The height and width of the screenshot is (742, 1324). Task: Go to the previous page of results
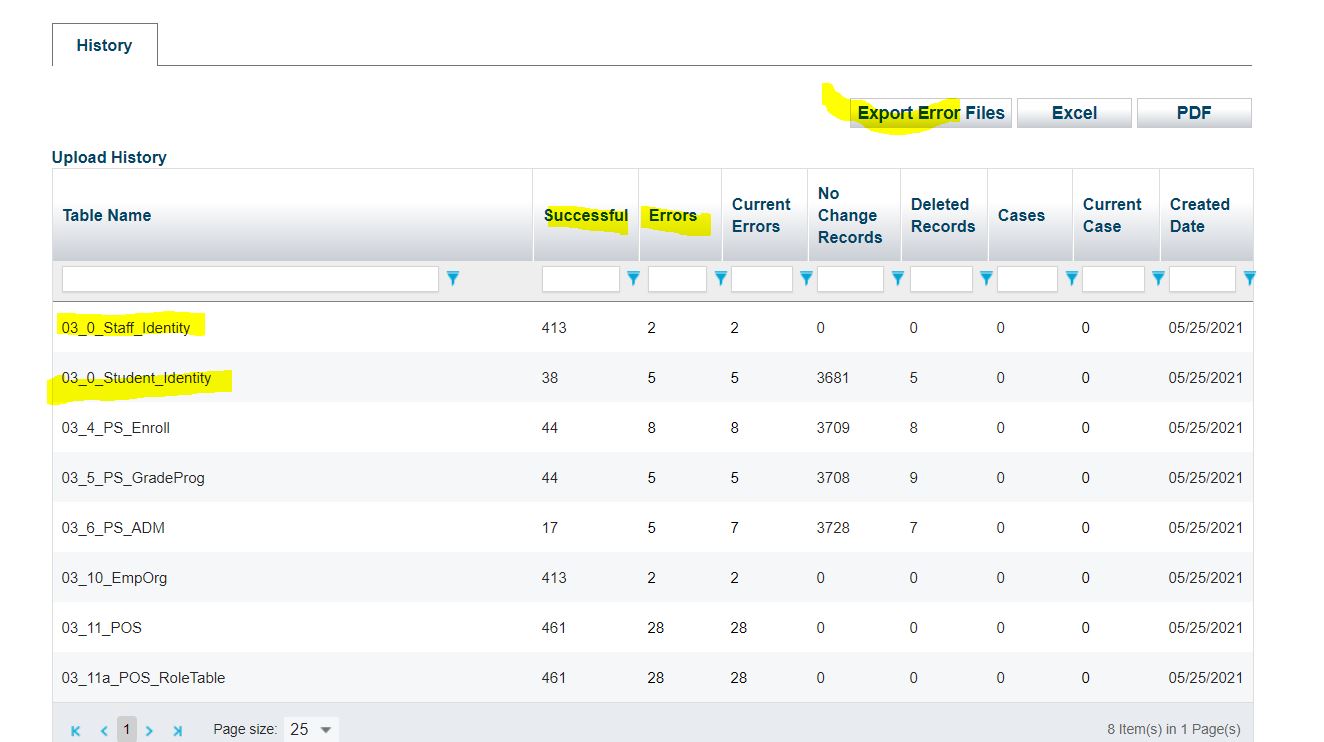pyautogui.click(x=103, y=731)
